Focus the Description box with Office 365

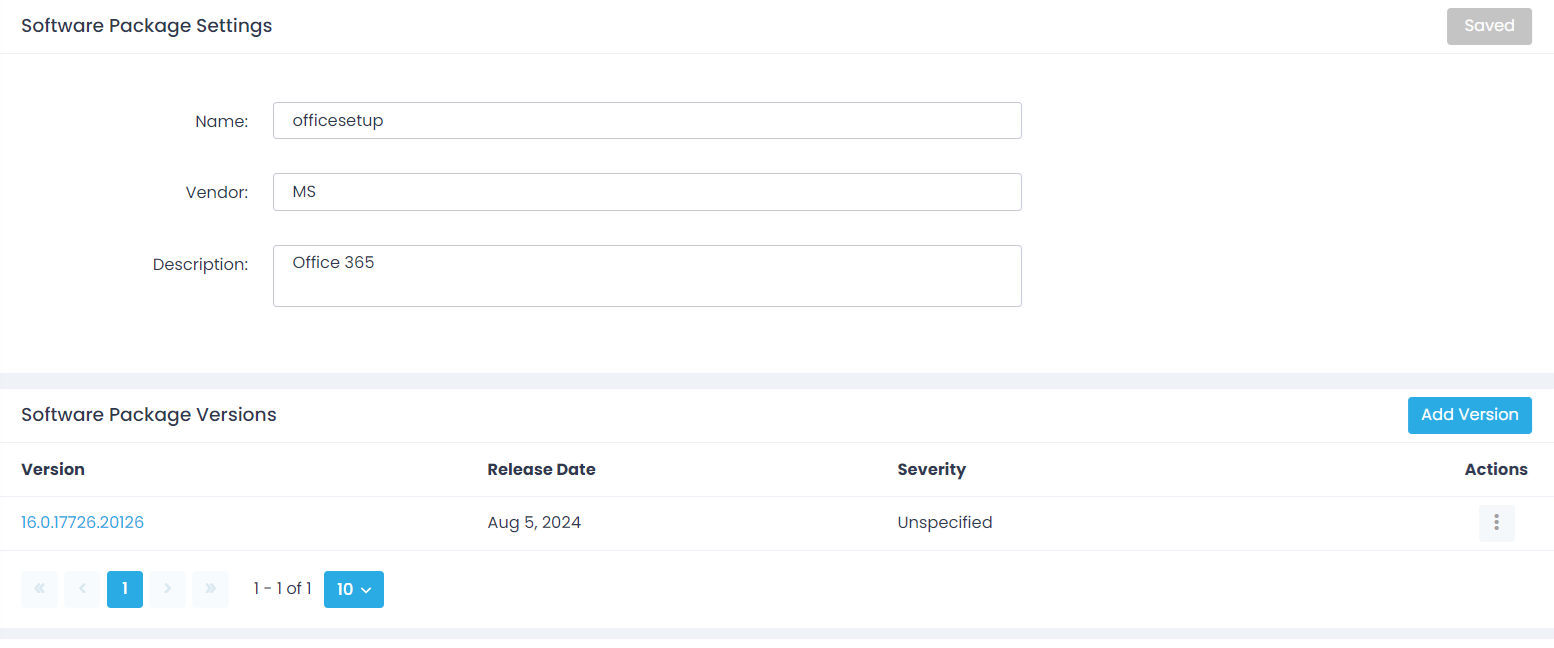point(646,275)
